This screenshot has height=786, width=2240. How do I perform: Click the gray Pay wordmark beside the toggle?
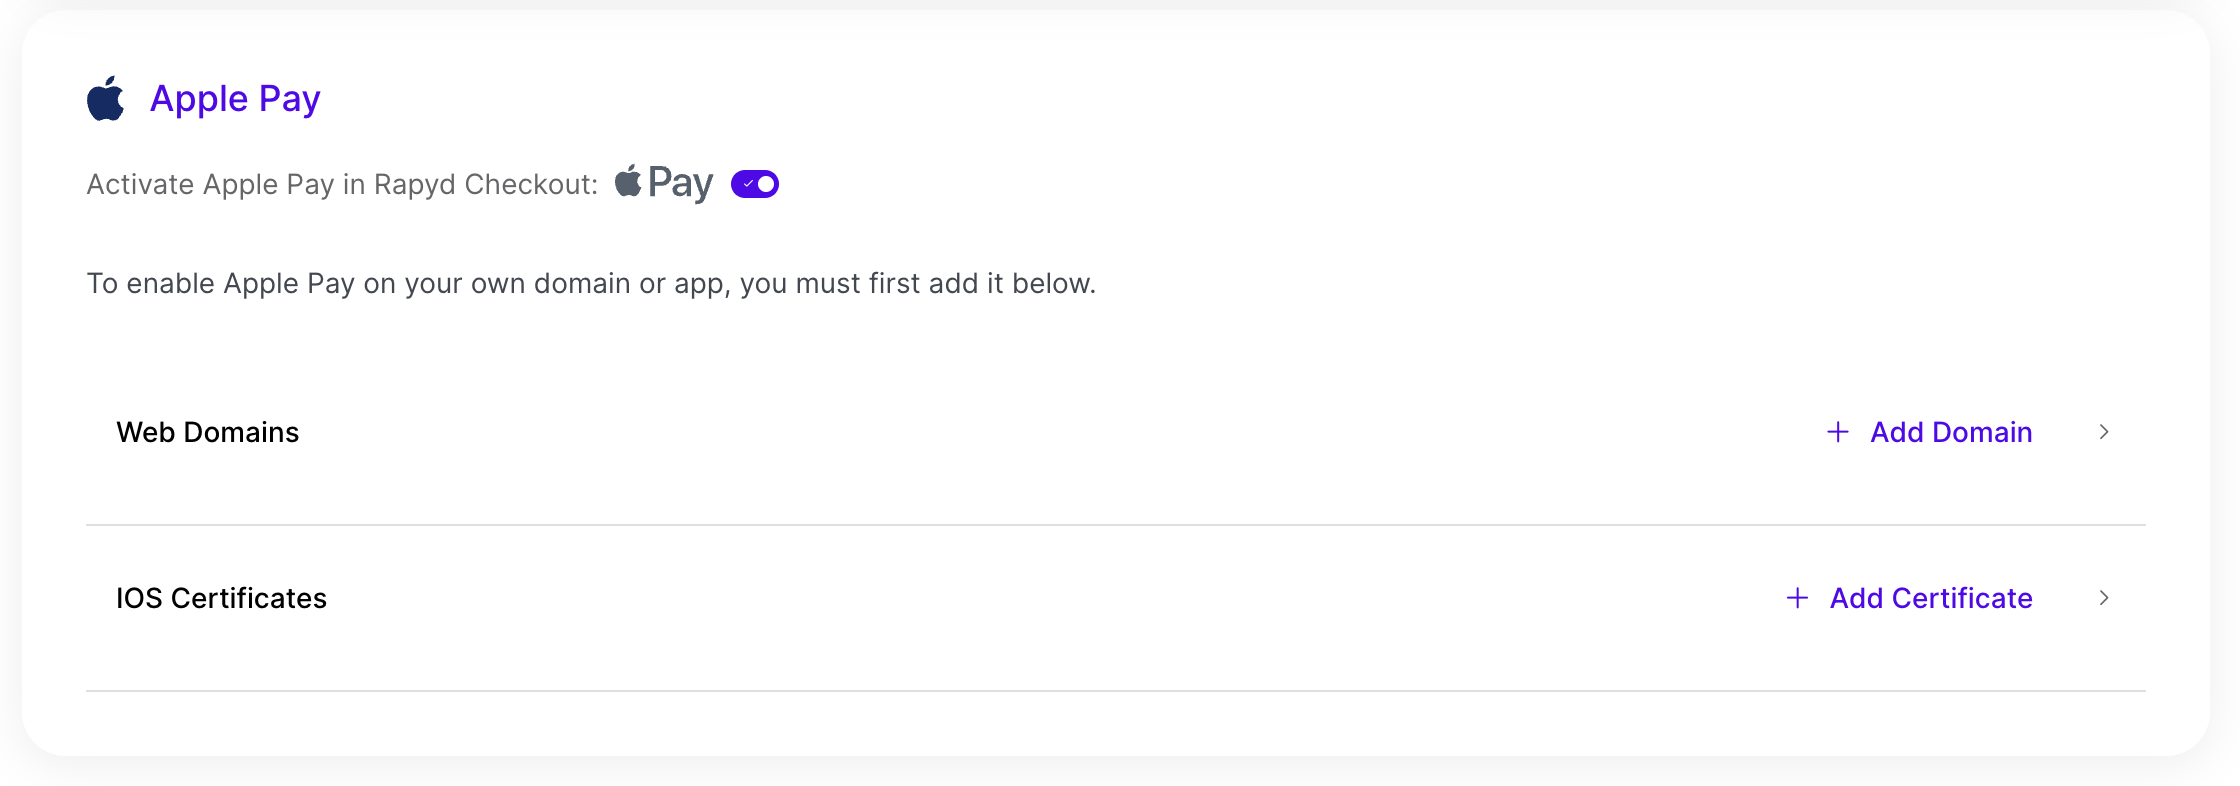pyautogui.click(x=680, y=183)
